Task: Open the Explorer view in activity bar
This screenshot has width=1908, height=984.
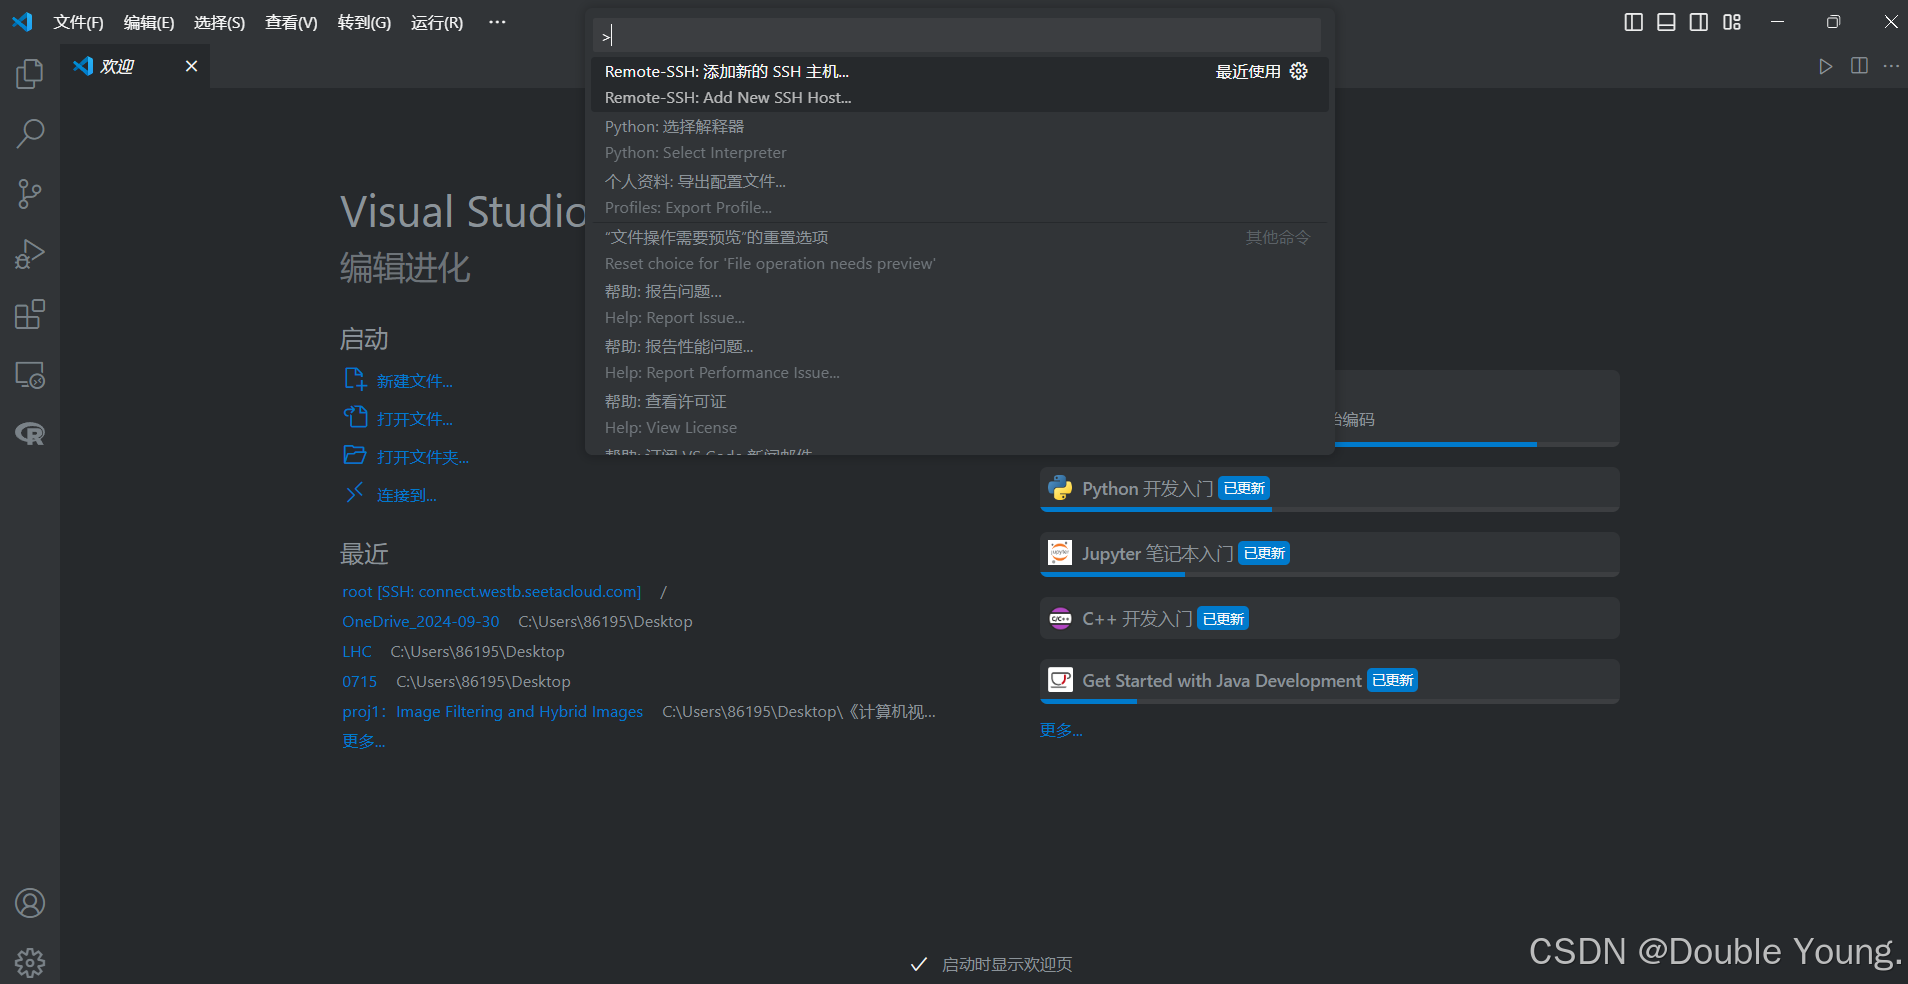Action: pyautogui.click(x=30, y=74)
